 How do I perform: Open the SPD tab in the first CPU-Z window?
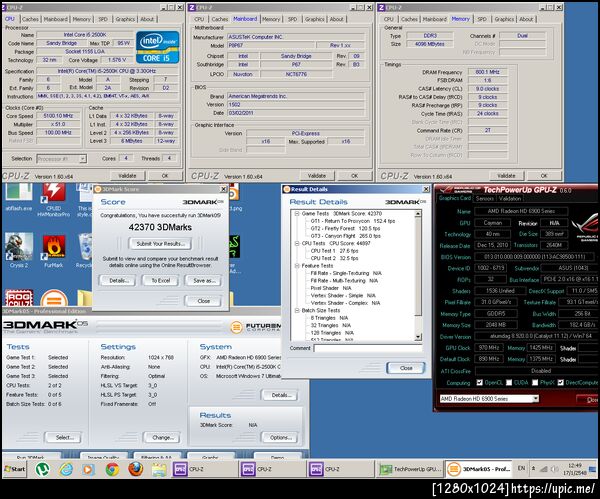pos(103,19)
